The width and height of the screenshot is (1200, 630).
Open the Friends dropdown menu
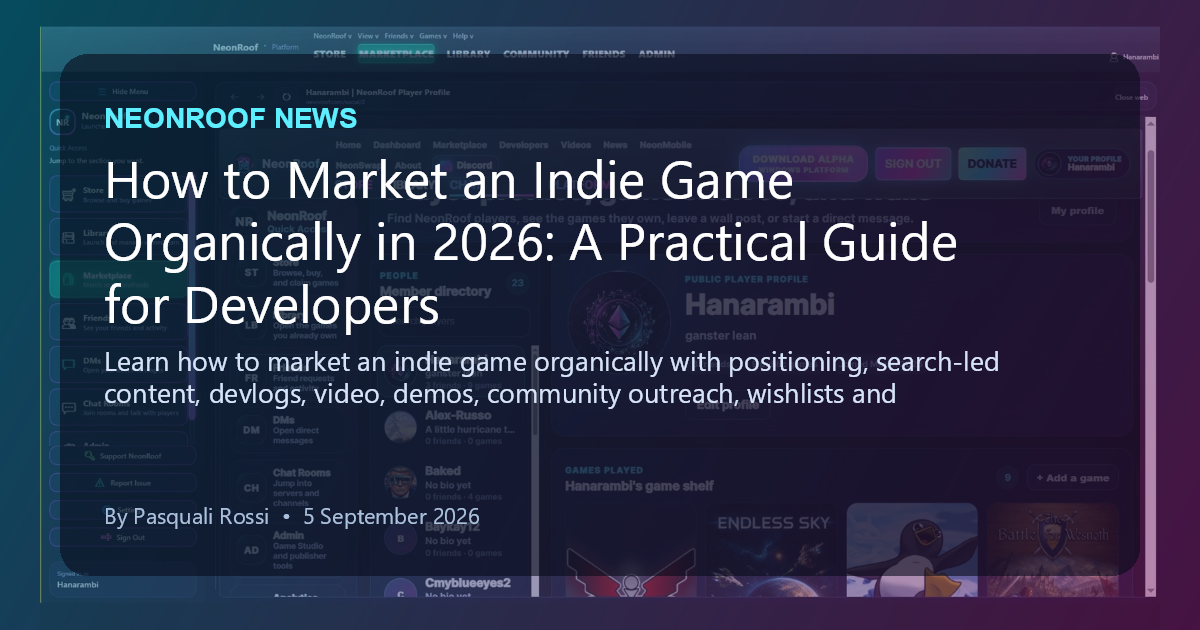(398, 35)
